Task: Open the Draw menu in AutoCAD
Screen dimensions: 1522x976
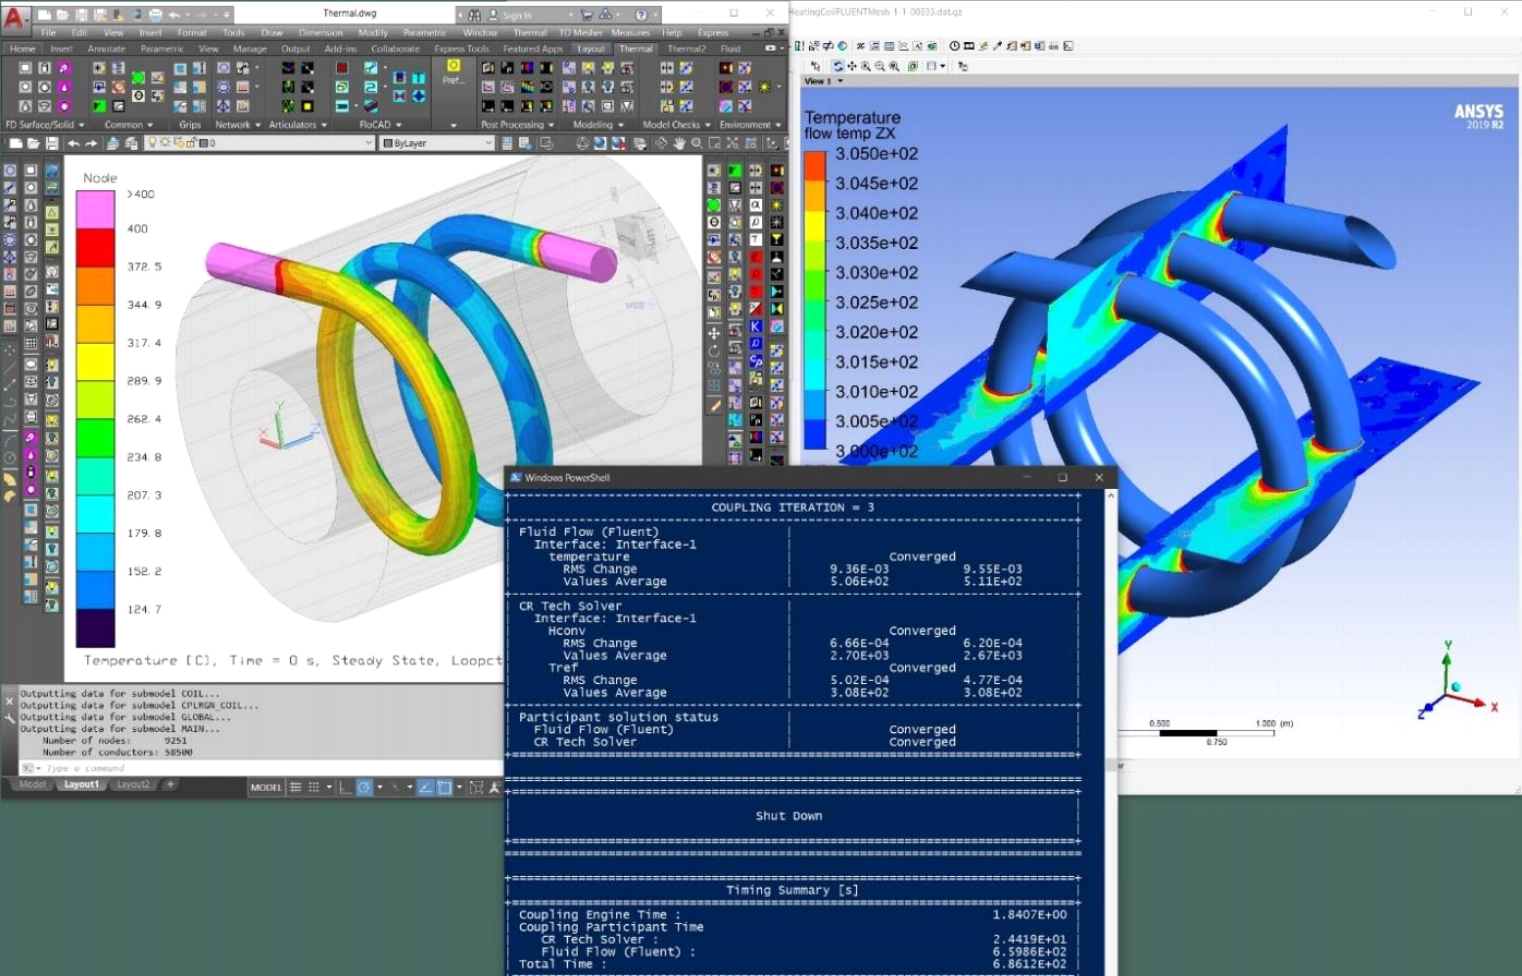Action: [x=272, y=32]
